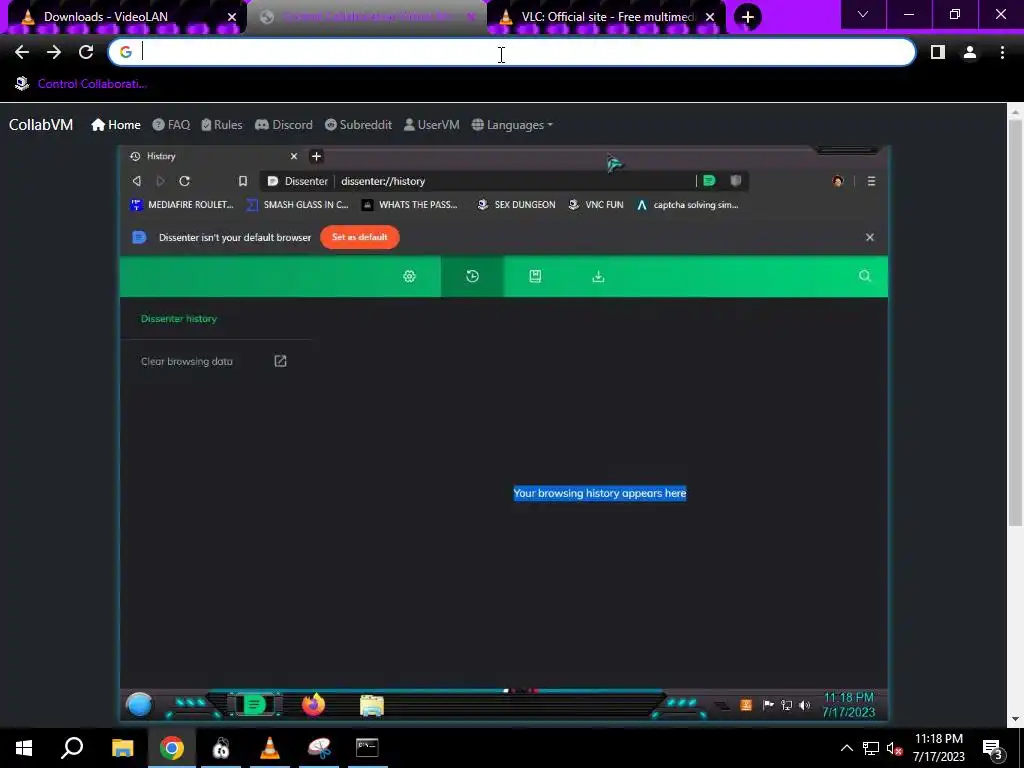
Task: Select the history clock icon
Action: [x=473, y=276]
